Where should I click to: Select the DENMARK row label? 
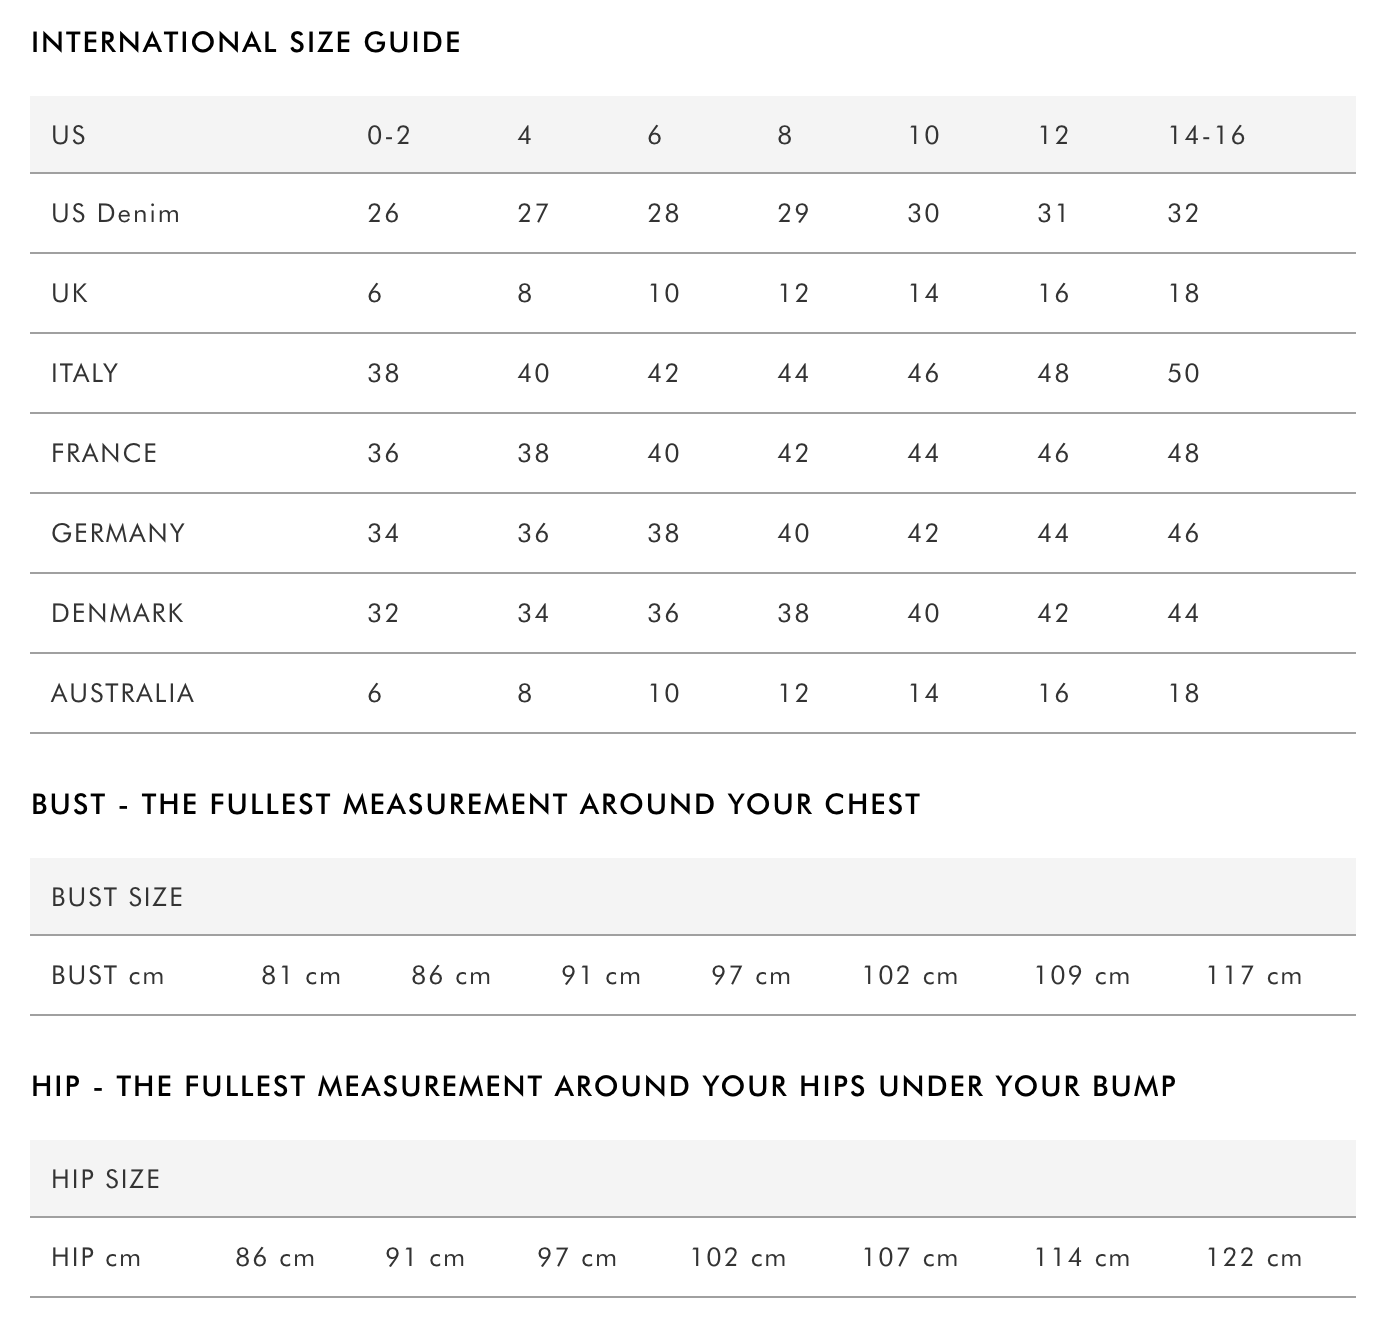click(117, 613)
